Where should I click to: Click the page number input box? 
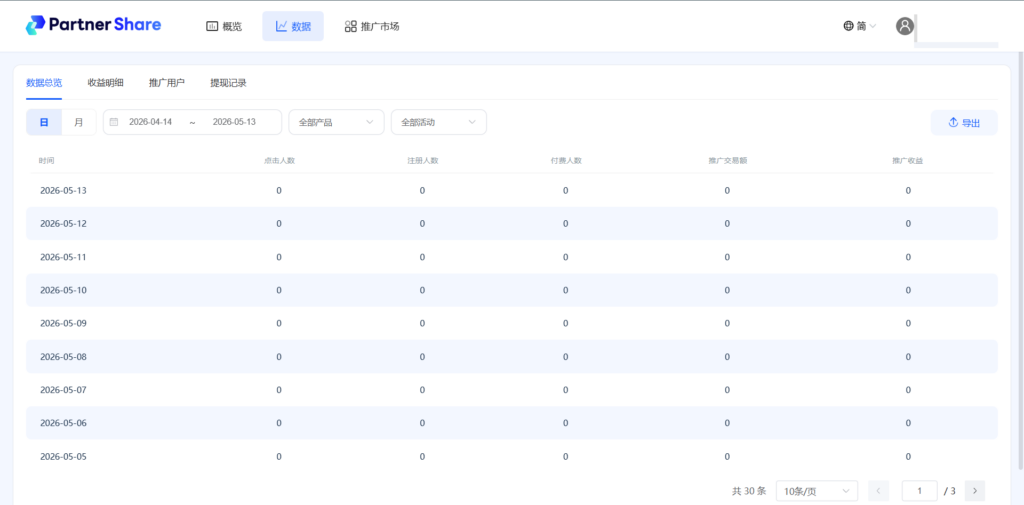click(x=920, y=491)
